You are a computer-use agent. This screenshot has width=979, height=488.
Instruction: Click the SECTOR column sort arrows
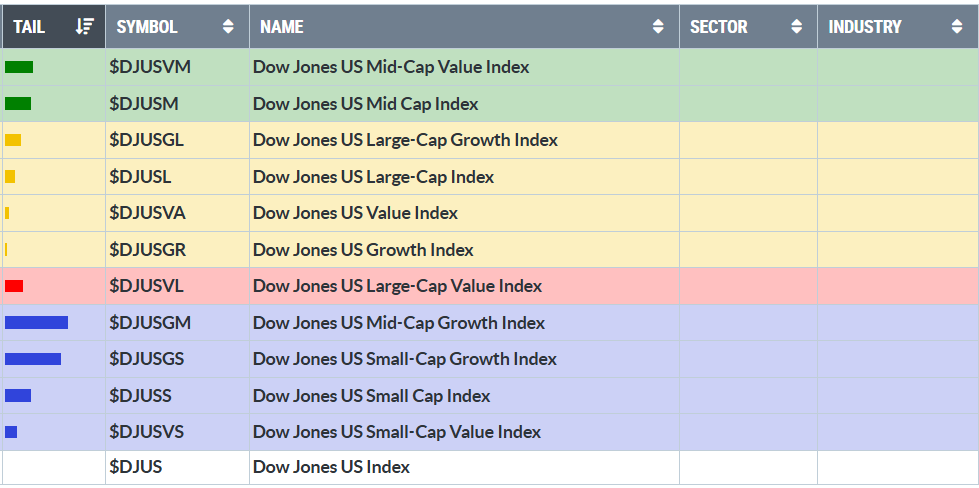[x=796, y=27]
